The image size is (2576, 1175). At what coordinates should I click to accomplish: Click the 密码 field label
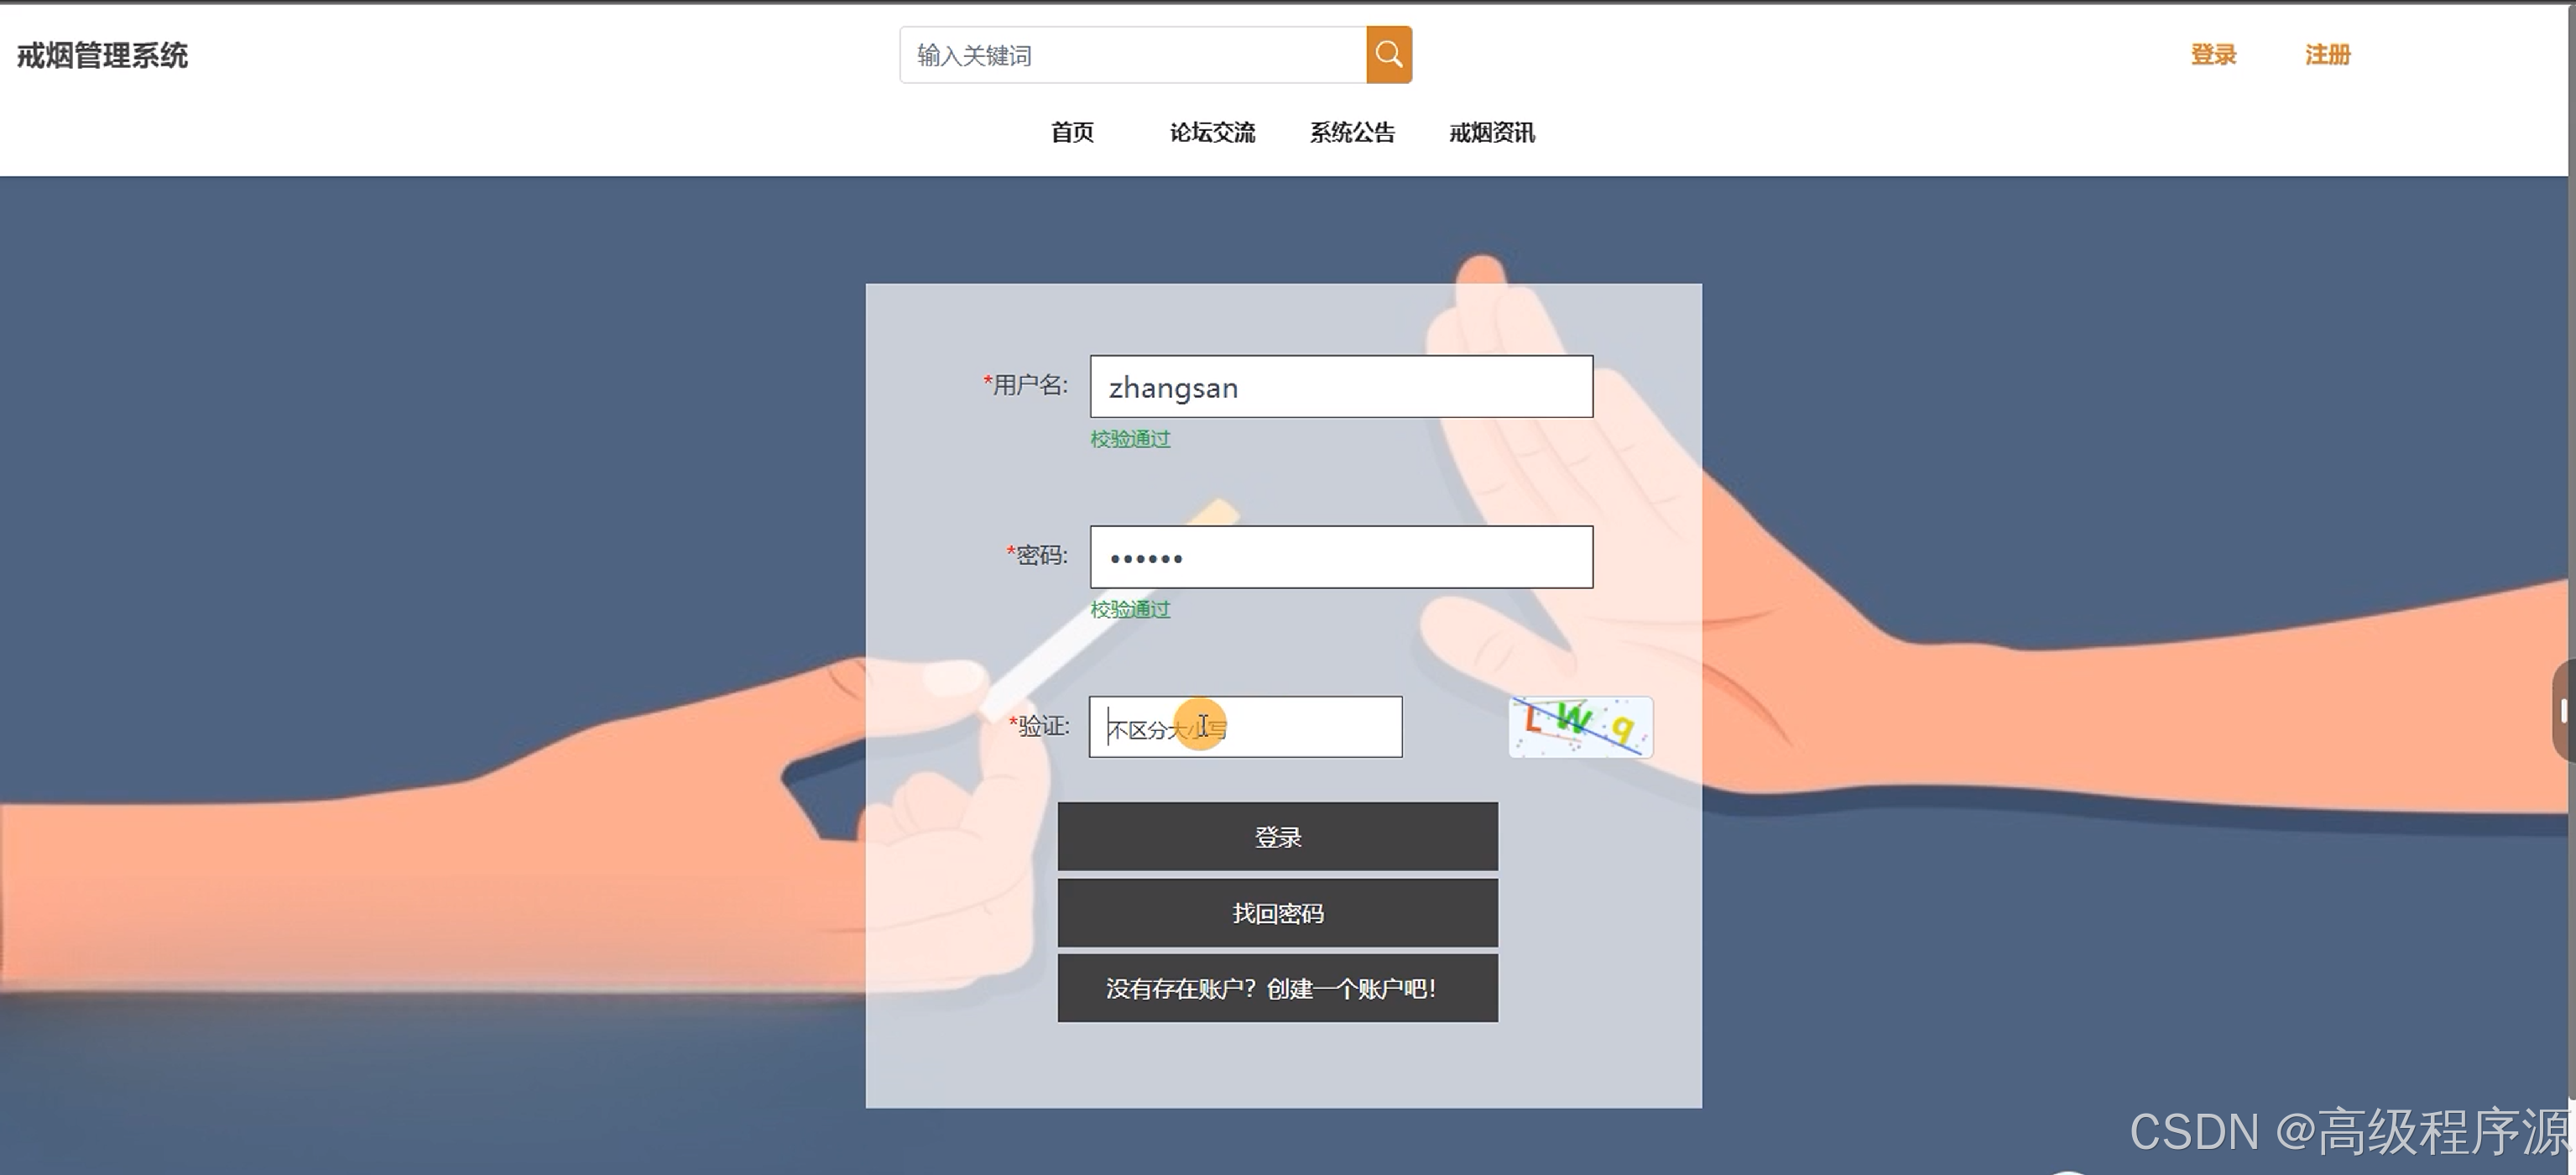coord(1038,555)
